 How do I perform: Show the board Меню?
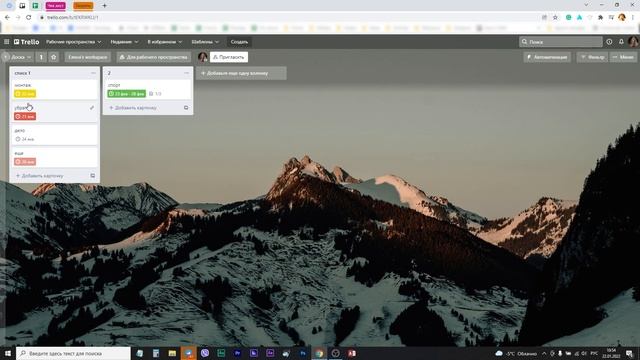tap(624, 57)
